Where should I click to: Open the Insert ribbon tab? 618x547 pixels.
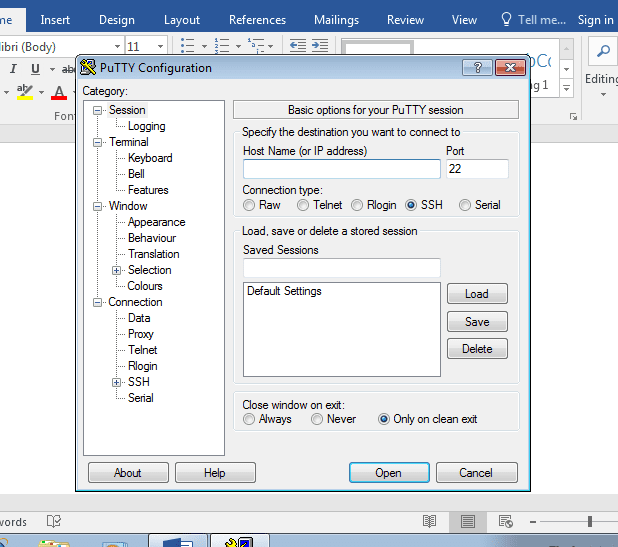pos(55,20)
